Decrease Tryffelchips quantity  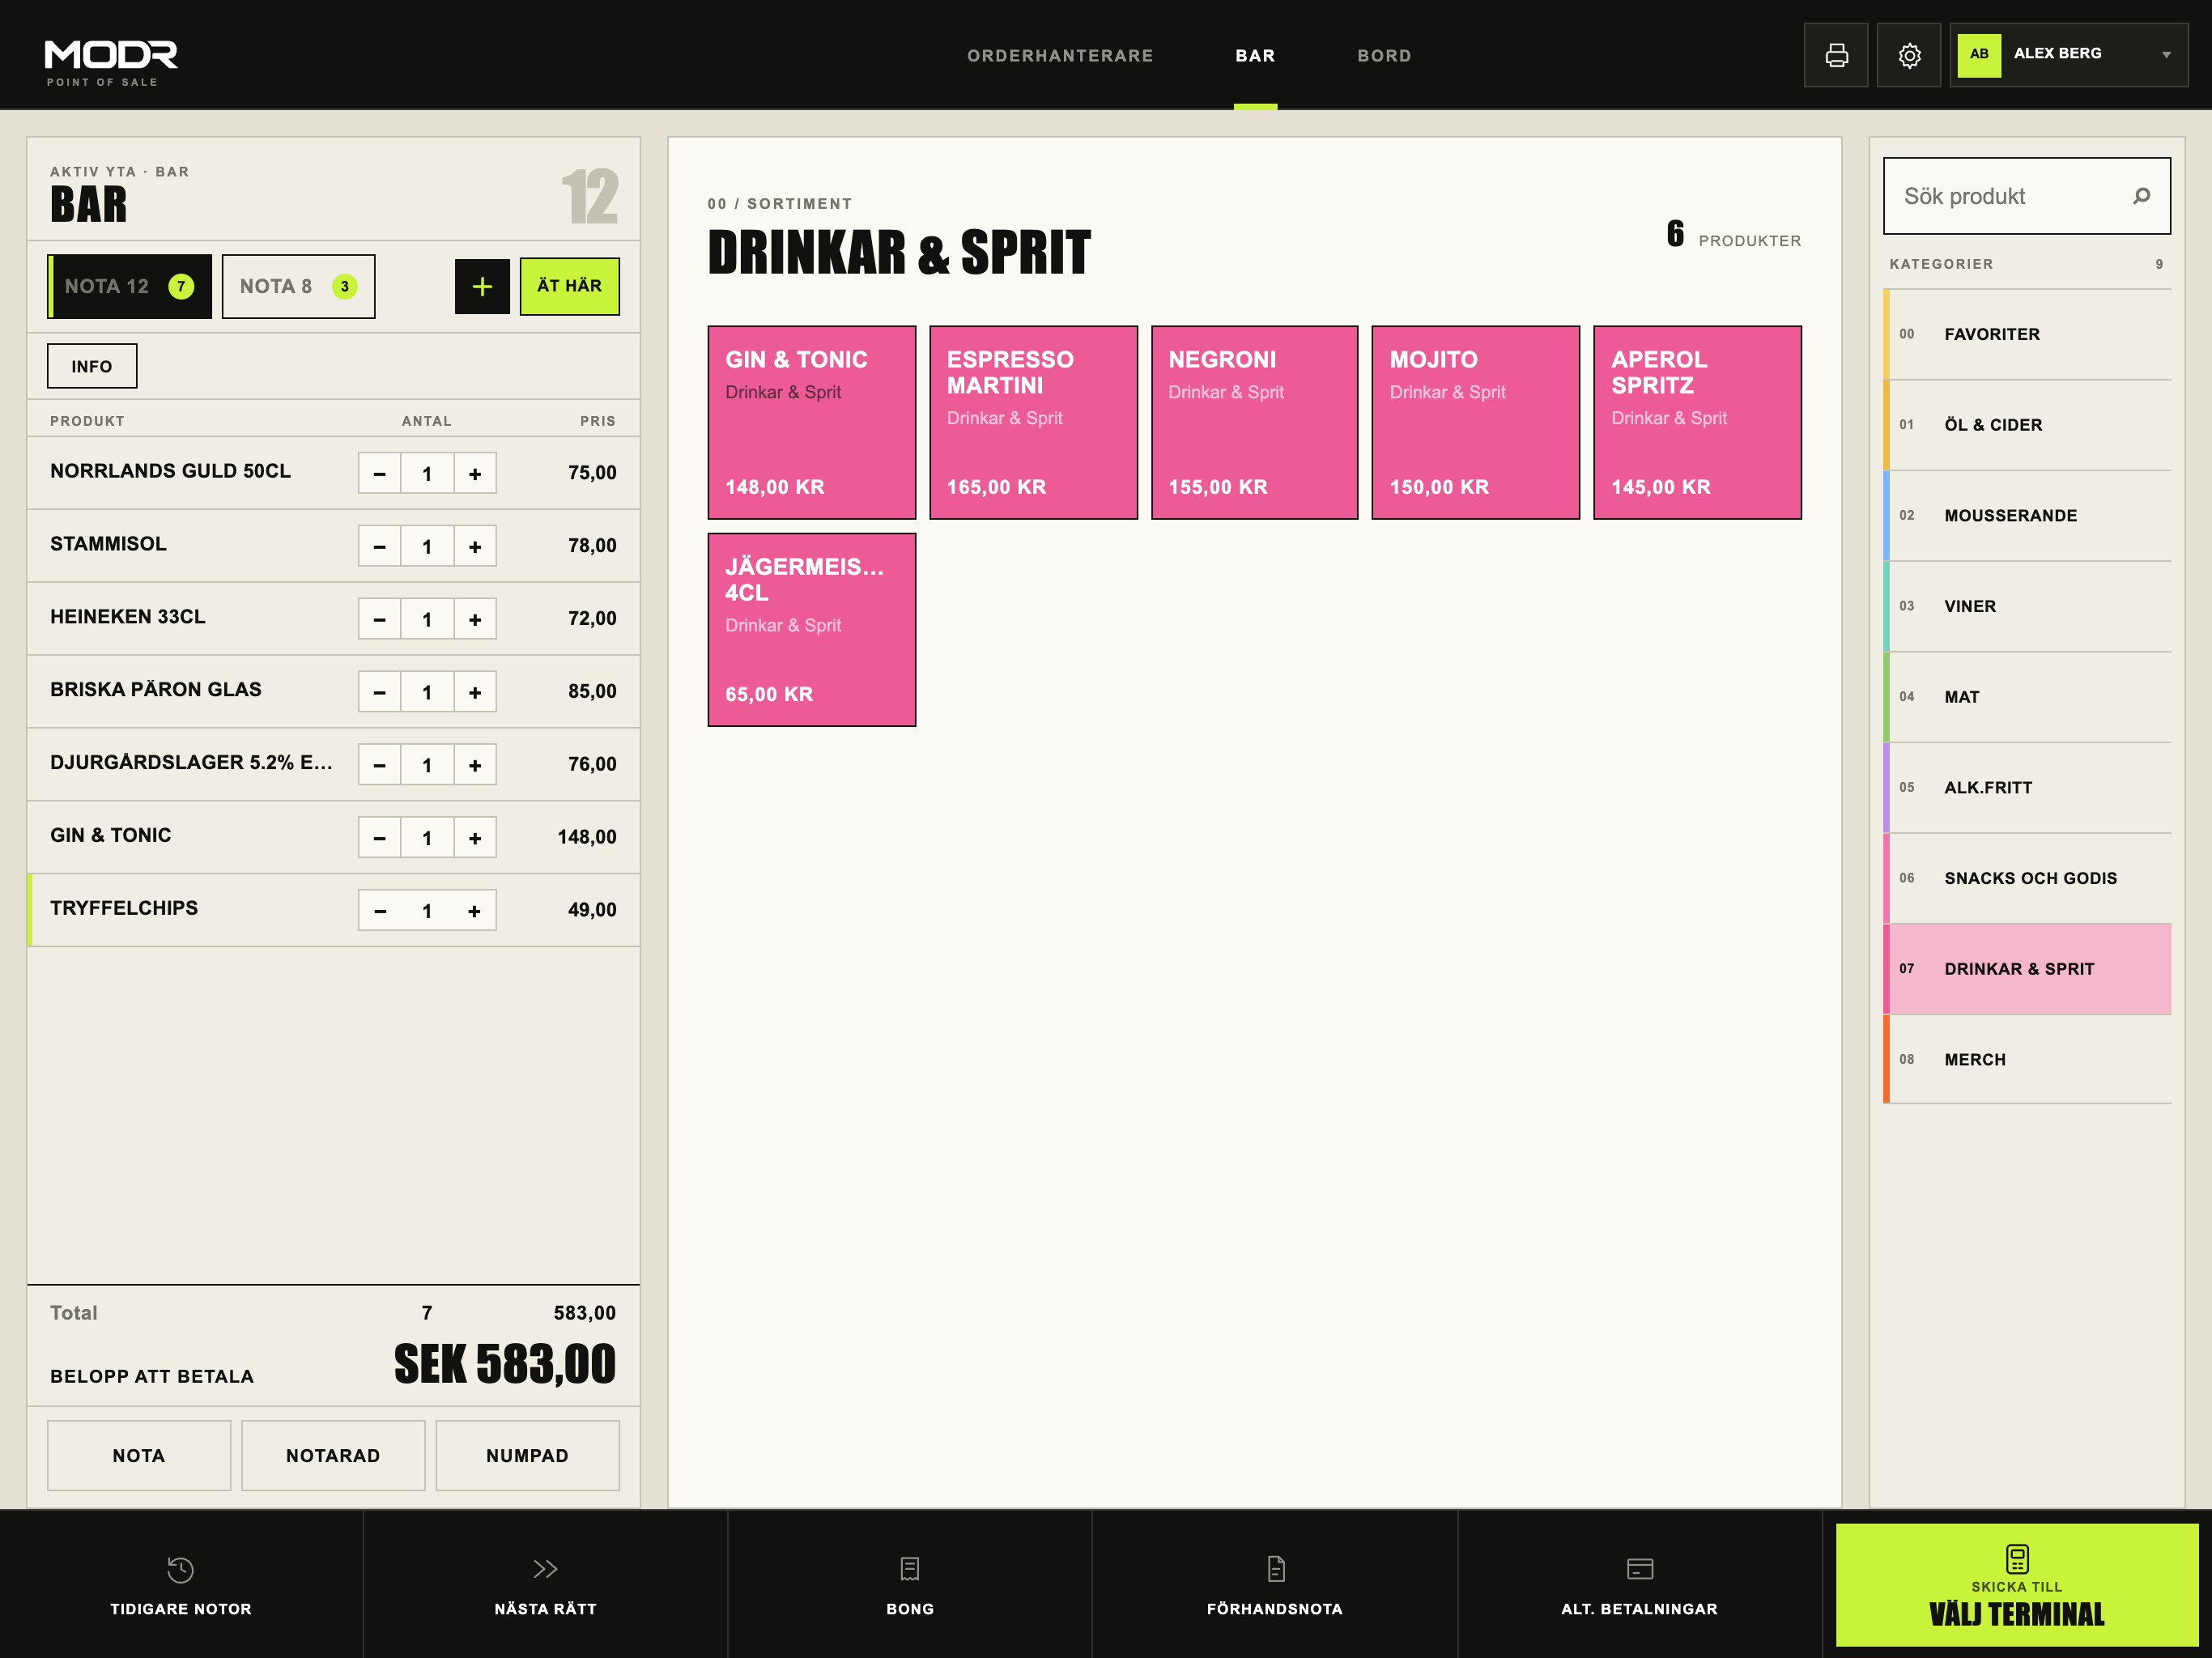coord(380,911)
